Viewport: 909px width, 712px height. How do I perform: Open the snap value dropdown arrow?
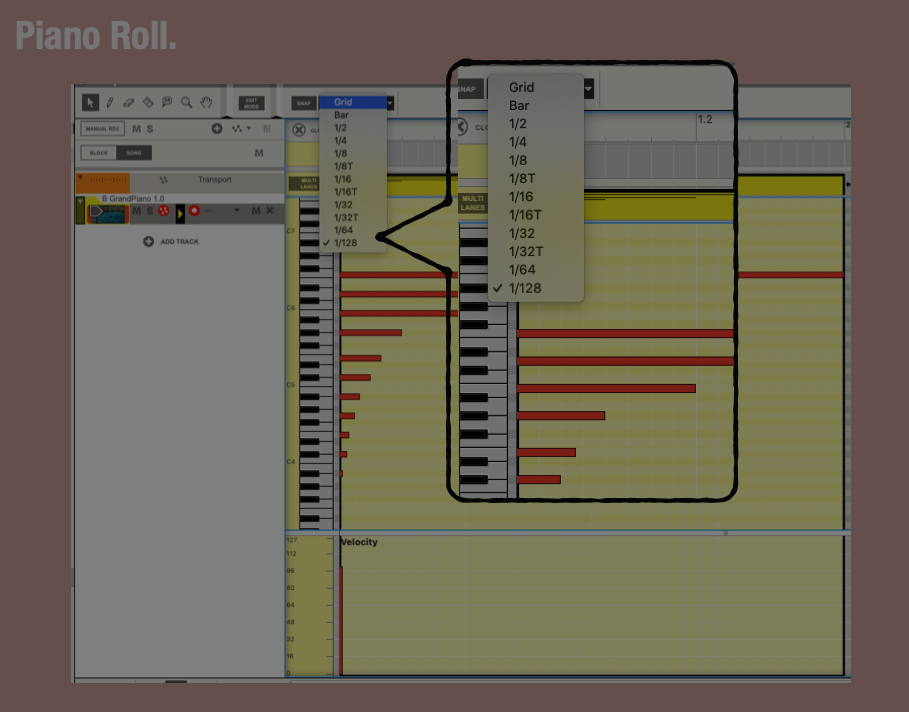pos(390,103)
